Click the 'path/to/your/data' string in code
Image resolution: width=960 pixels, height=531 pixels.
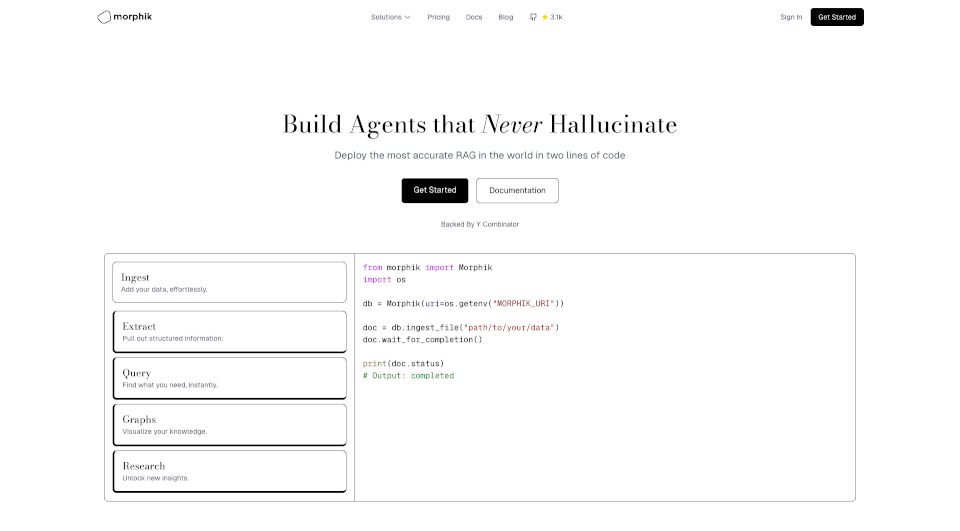click(509, 327)
